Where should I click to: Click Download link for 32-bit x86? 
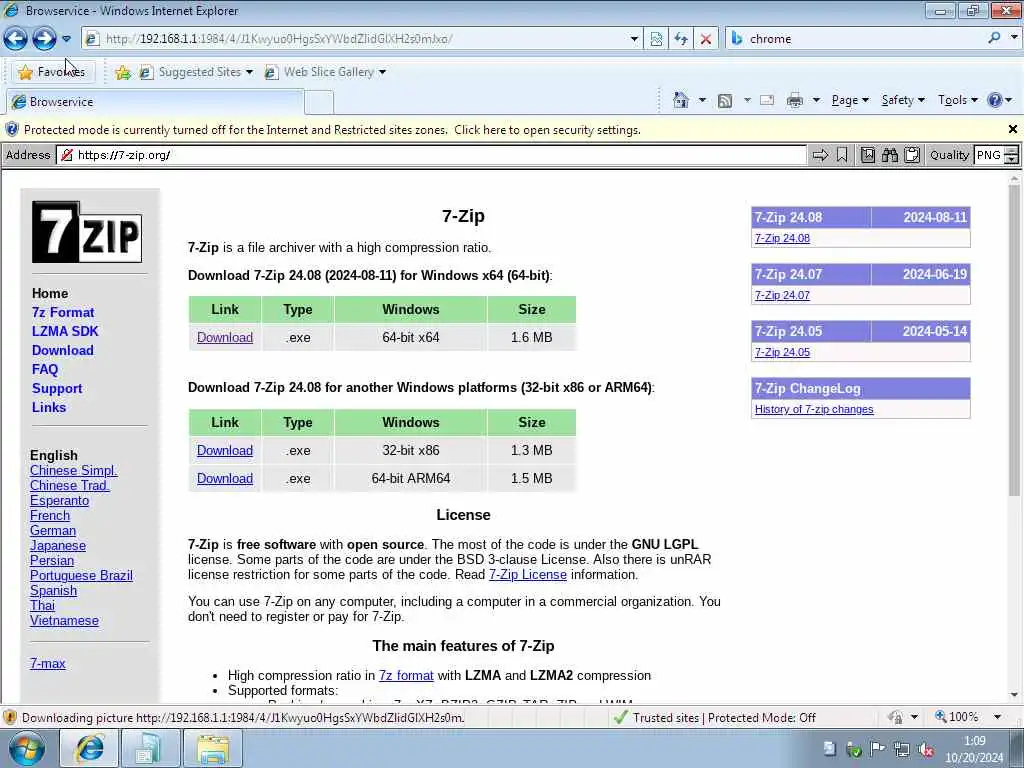pos(225,451)
